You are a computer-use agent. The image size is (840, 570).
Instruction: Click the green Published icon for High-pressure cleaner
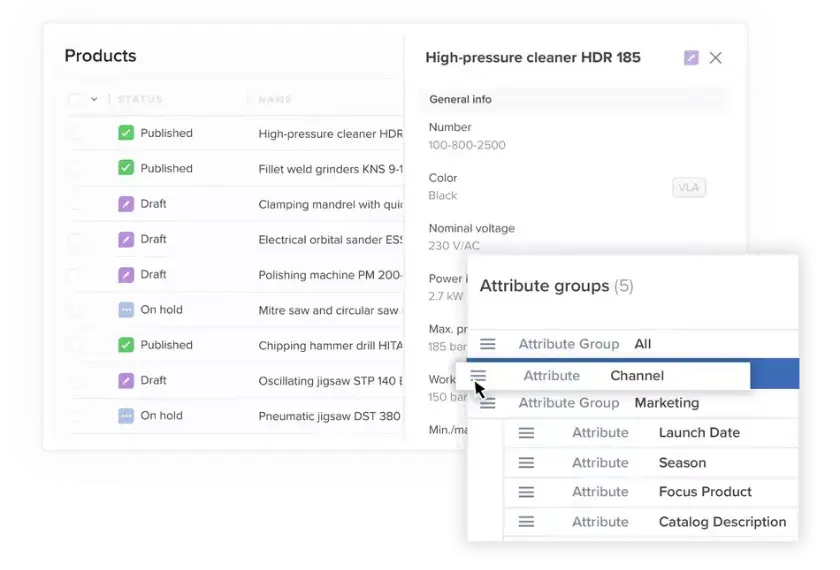(x=126, y=133)
